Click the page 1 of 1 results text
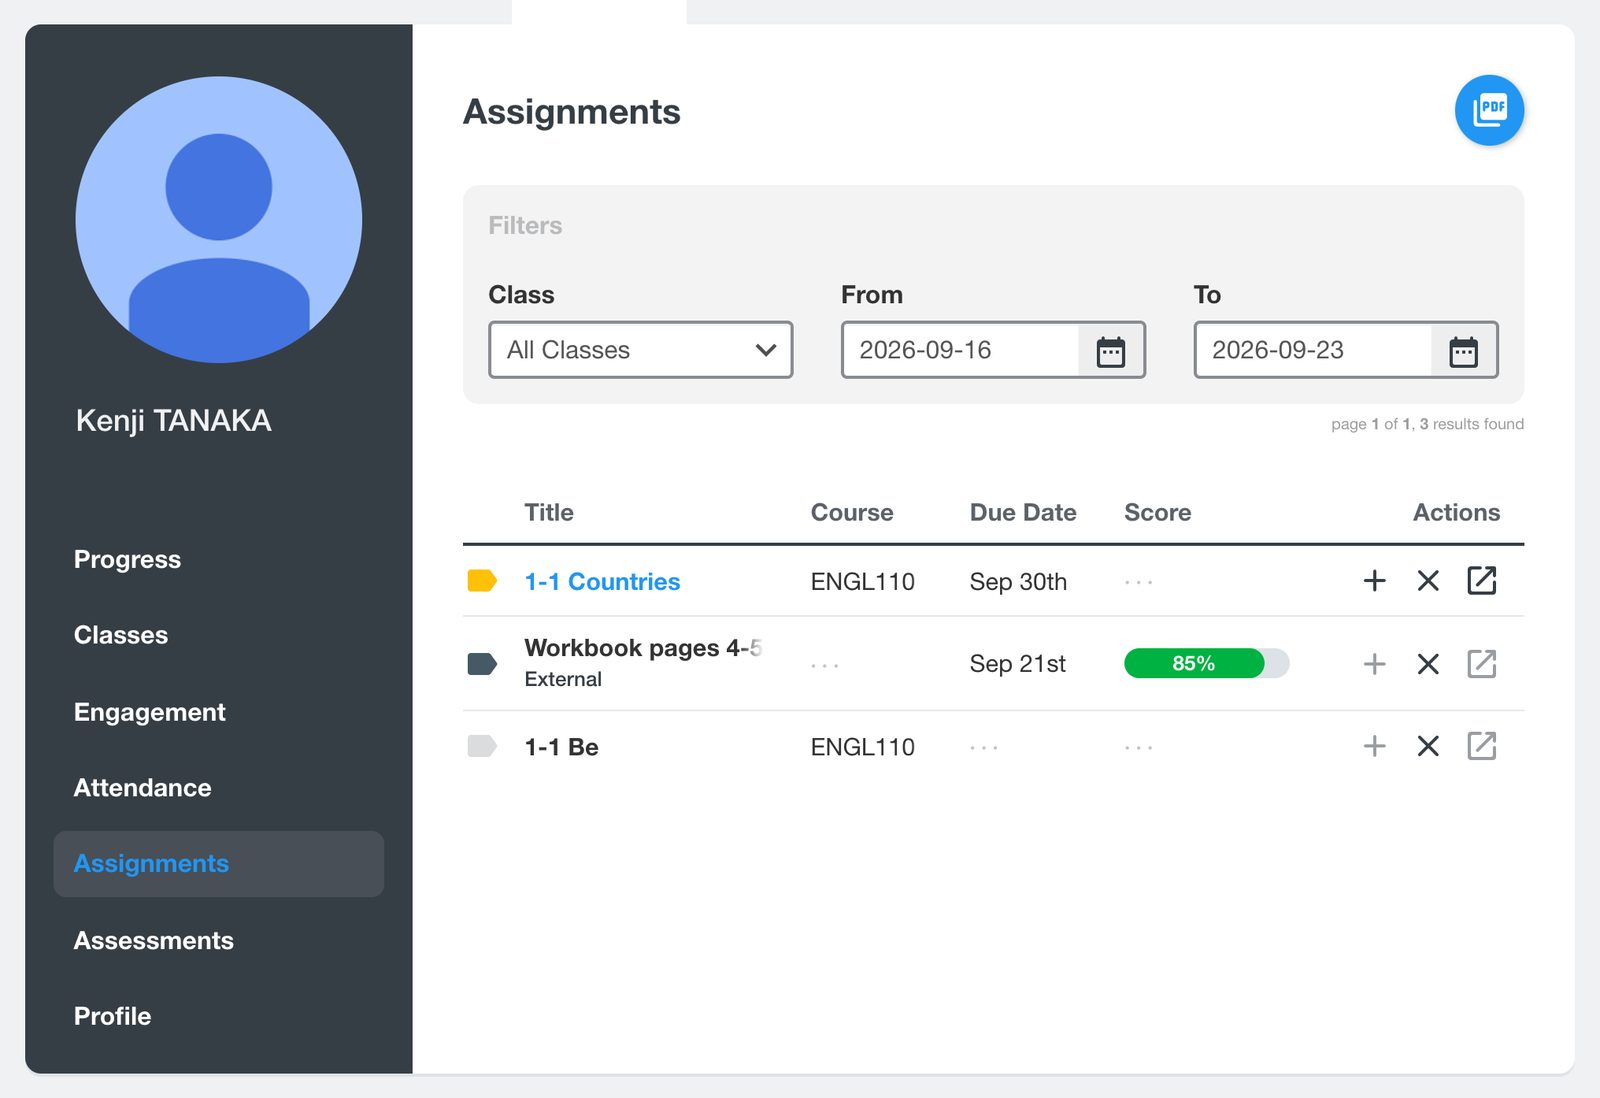This screenshot has height=1098, width=1600. point(1427,424)
